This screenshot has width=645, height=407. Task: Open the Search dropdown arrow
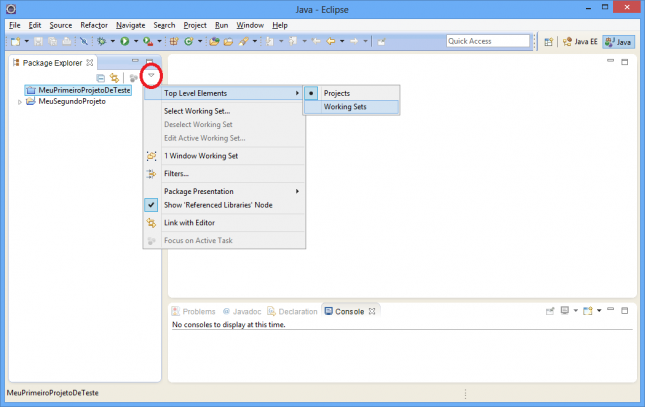[x=255, y=41]
